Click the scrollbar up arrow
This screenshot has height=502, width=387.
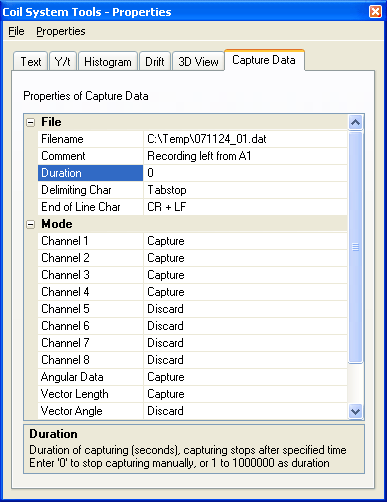355,122
